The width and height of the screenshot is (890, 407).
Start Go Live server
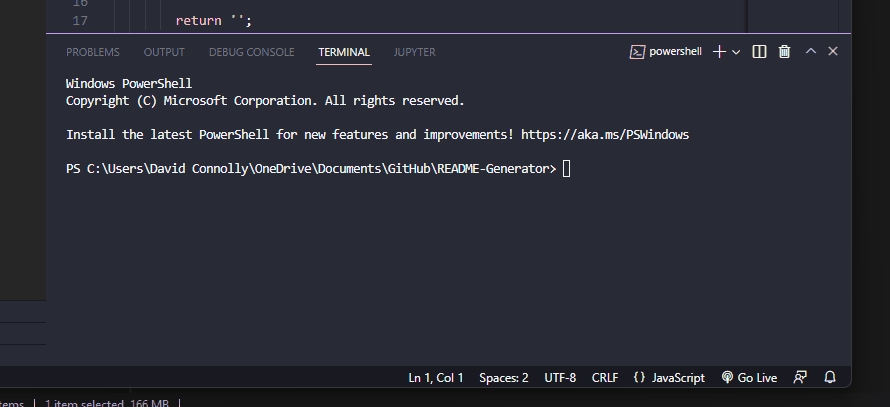point(749,377)
